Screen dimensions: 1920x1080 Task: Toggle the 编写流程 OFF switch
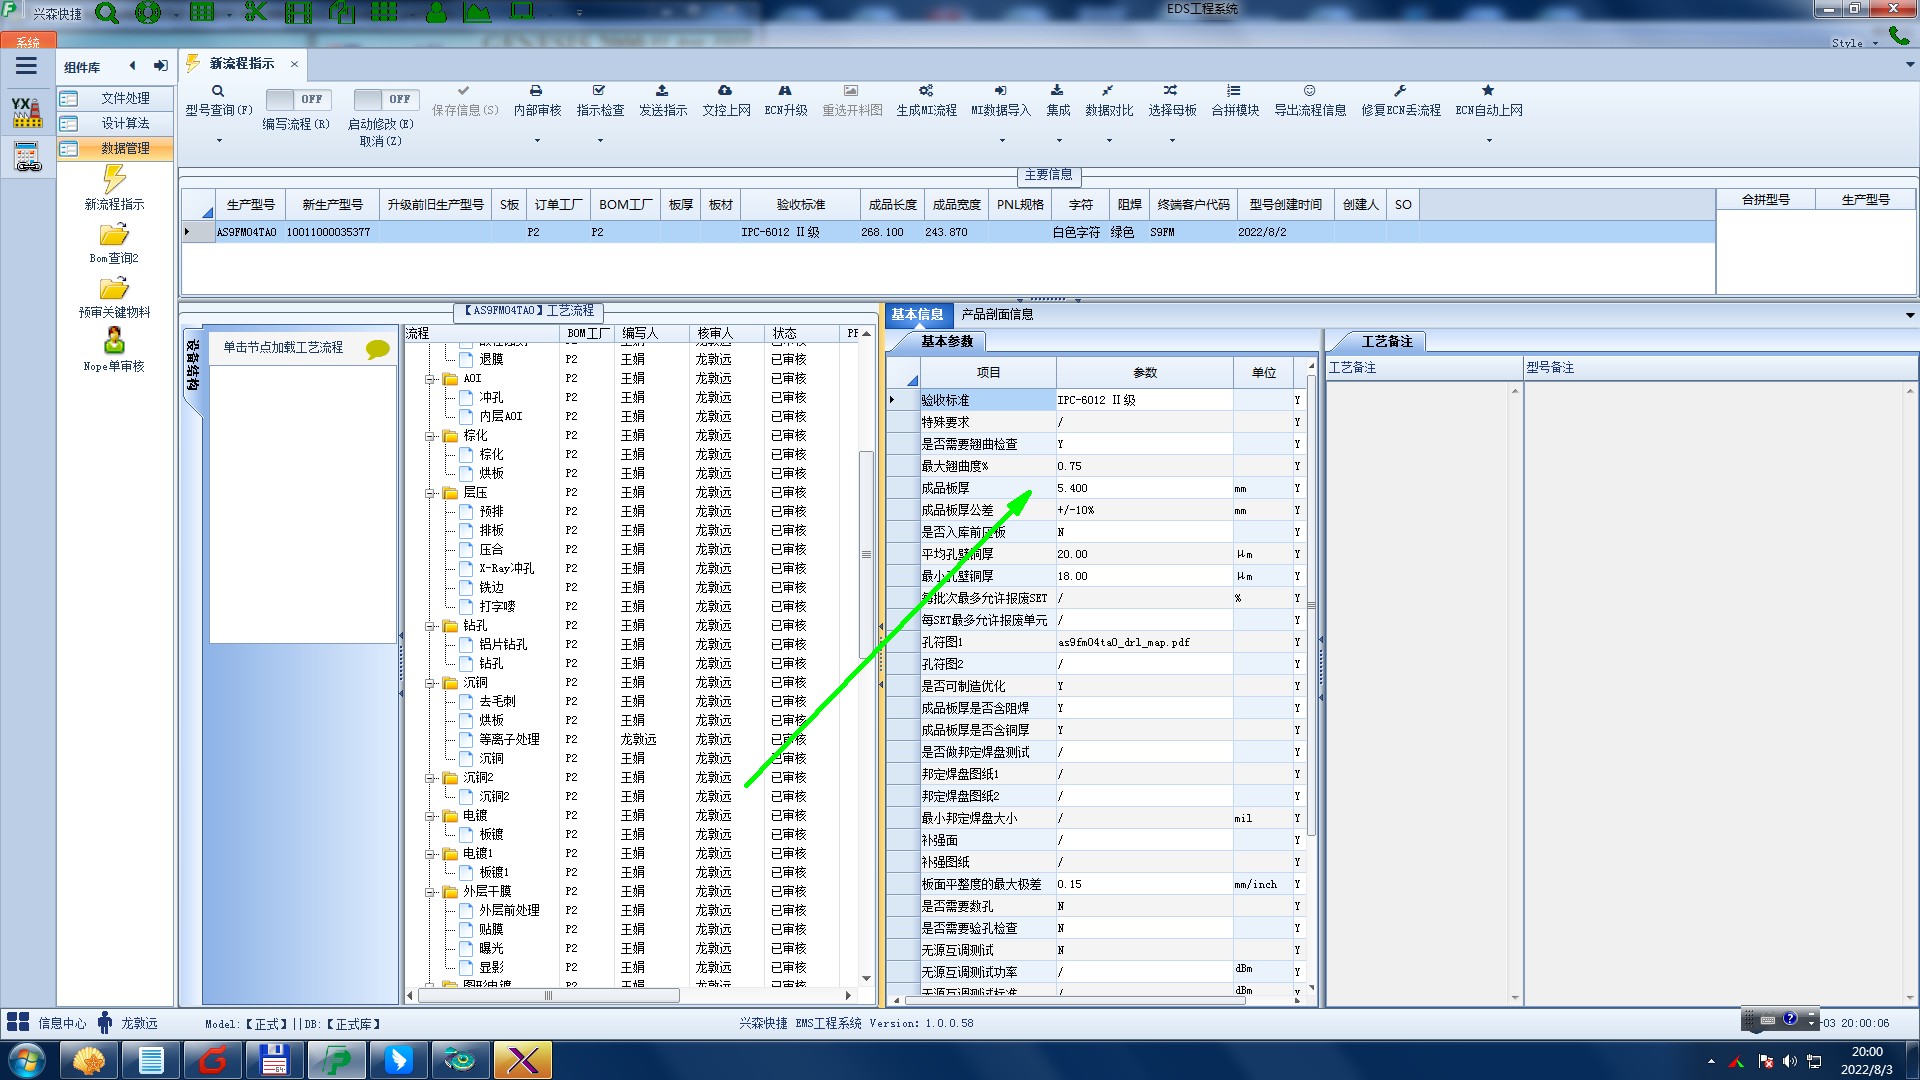pos(296,99)
